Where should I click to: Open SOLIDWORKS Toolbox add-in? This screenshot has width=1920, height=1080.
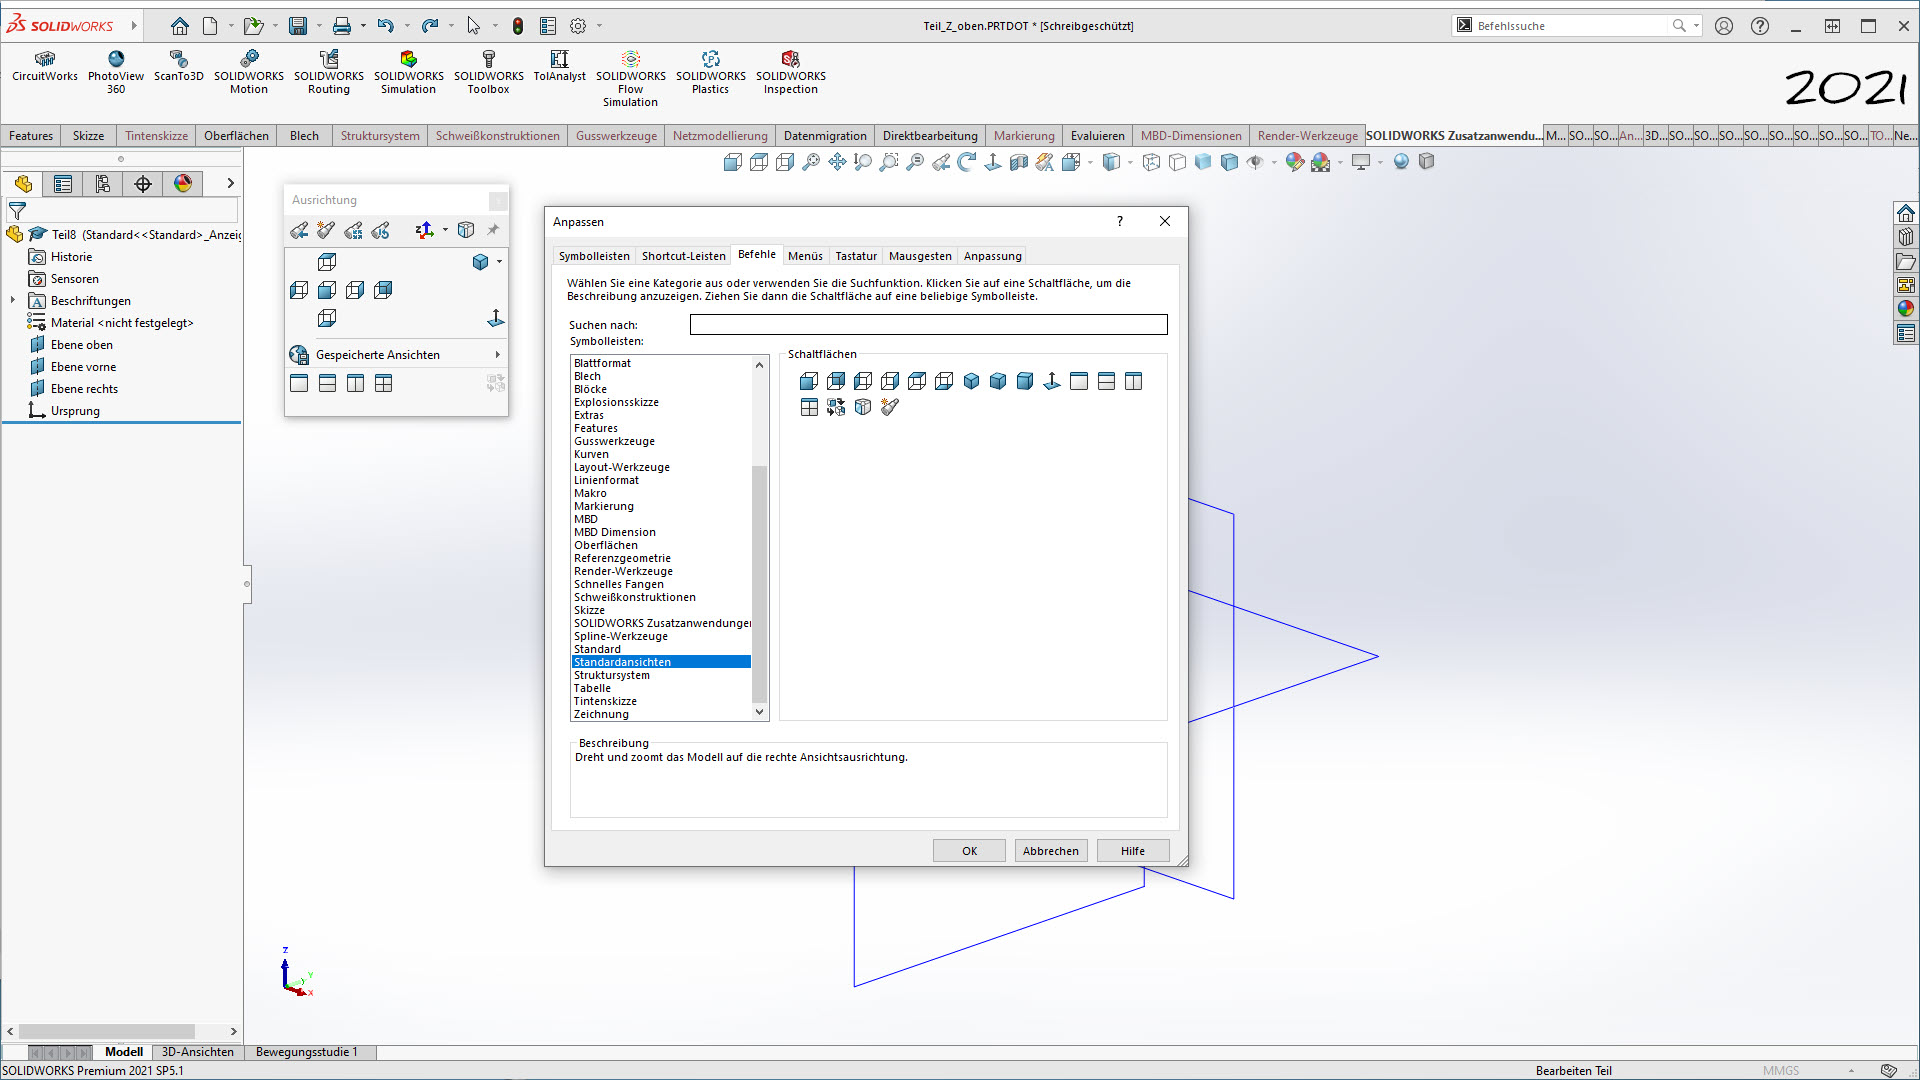pyautogui.click(x=488, y=73)
